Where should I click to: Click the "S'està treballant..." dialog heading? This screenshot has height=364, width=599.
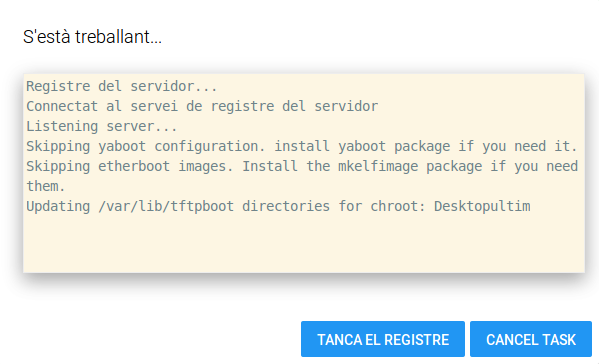coord(92,37)
